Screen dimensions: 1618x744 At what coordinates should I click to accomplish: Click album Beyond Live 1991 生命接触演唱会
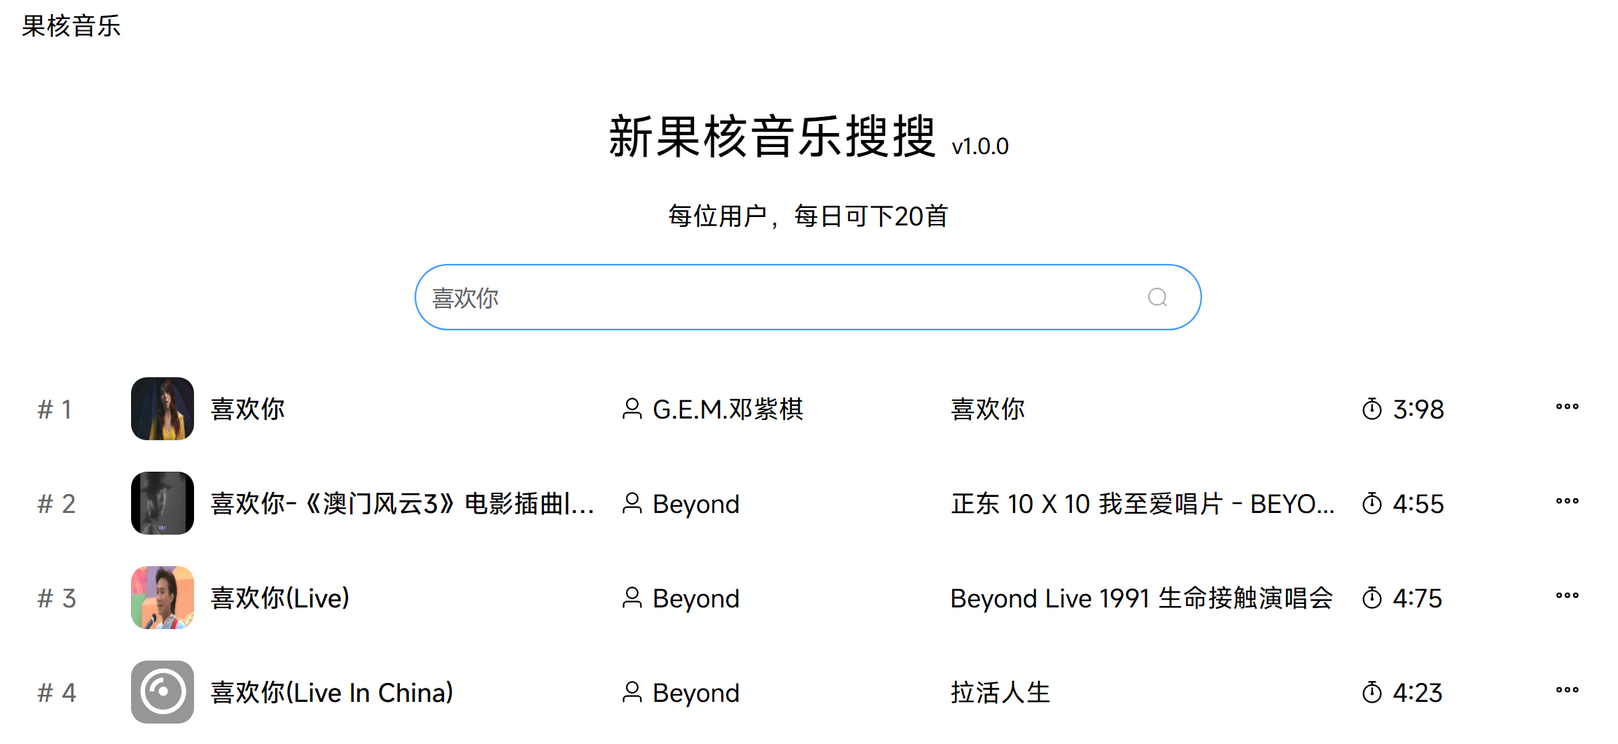click(x=1141, y=598)
